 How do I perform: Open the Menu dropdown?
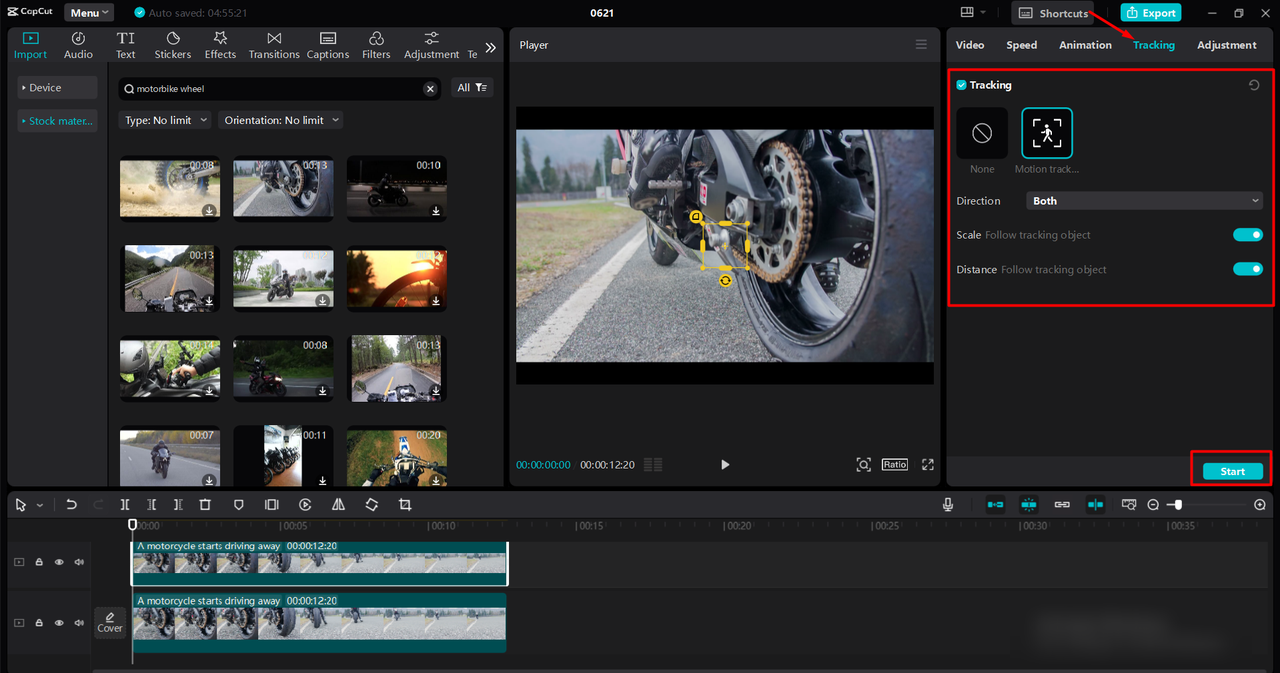[x=90, y=13]
